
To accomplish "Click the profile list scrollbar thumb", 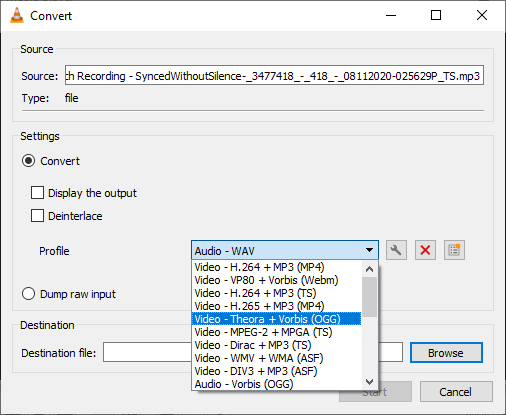I will 369,297.
